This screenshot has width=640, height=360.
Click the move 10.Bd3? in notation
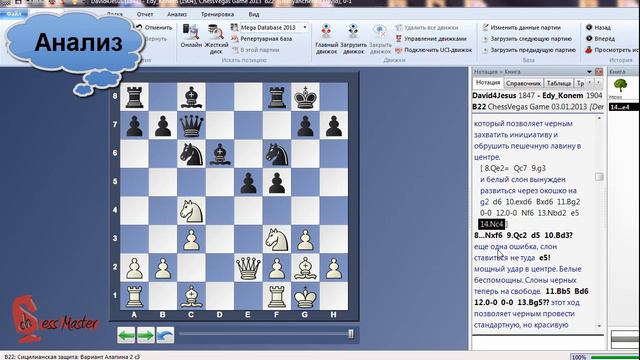558,236
